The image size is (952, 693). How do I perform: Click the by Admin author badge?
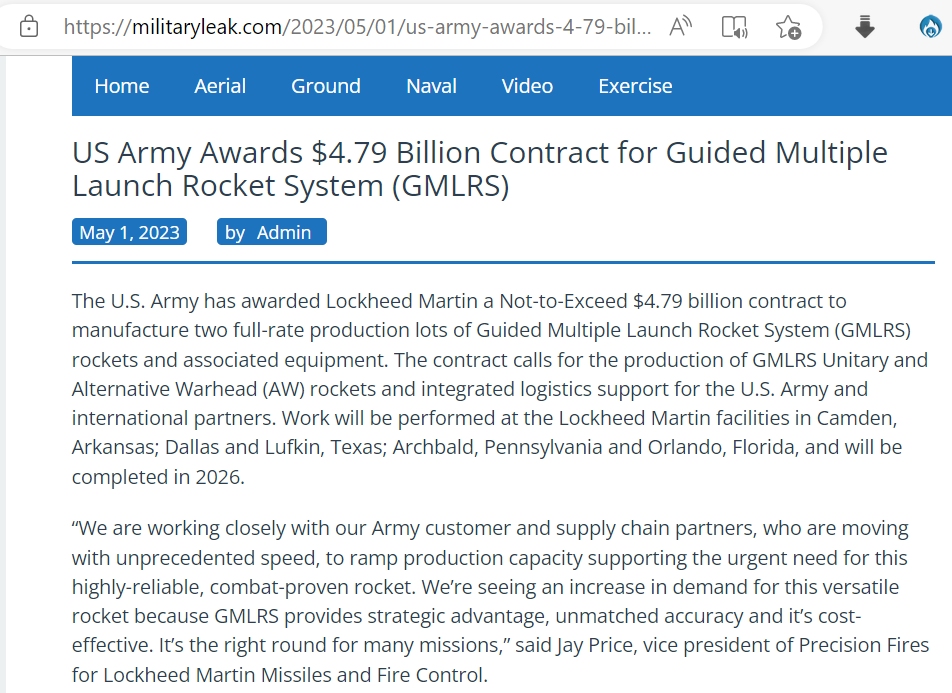(x=271, y=232)
